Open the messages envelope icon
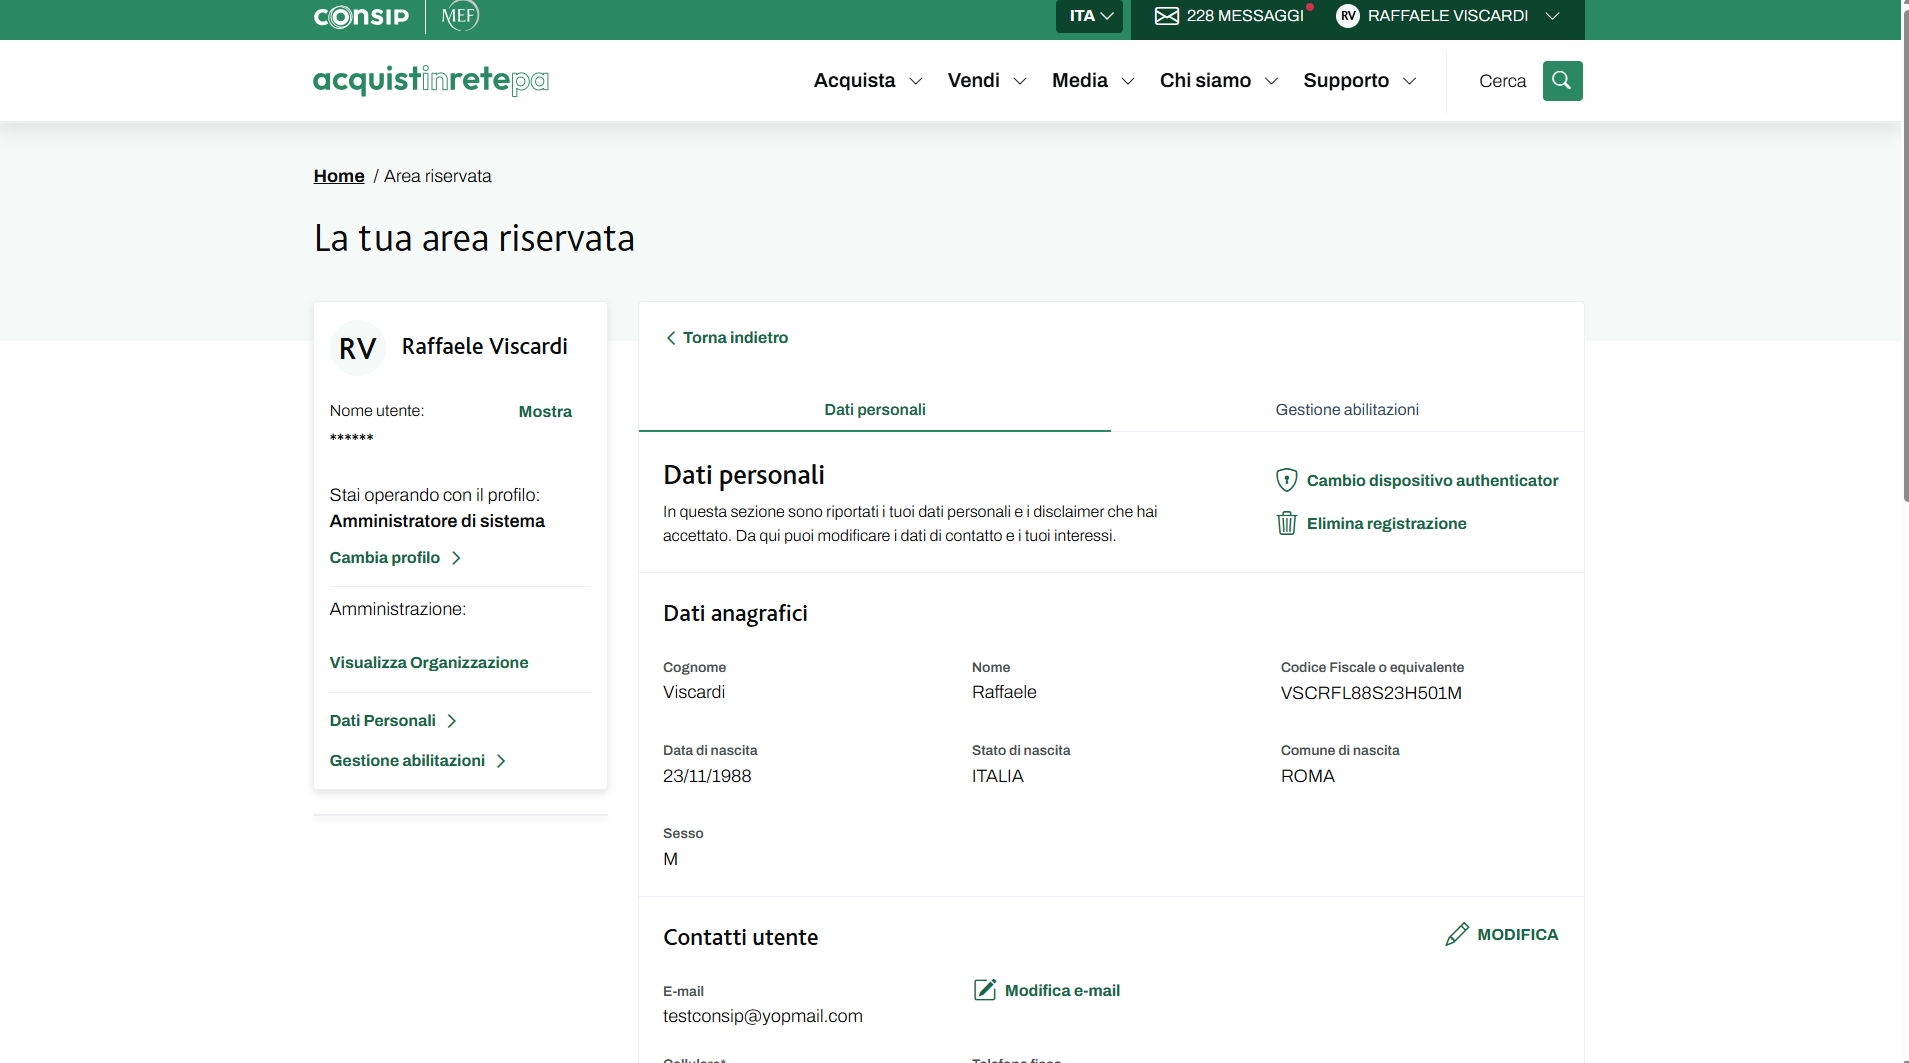The width and height of the screenshot is (1909, 1063). click(x=1166, y=16)
